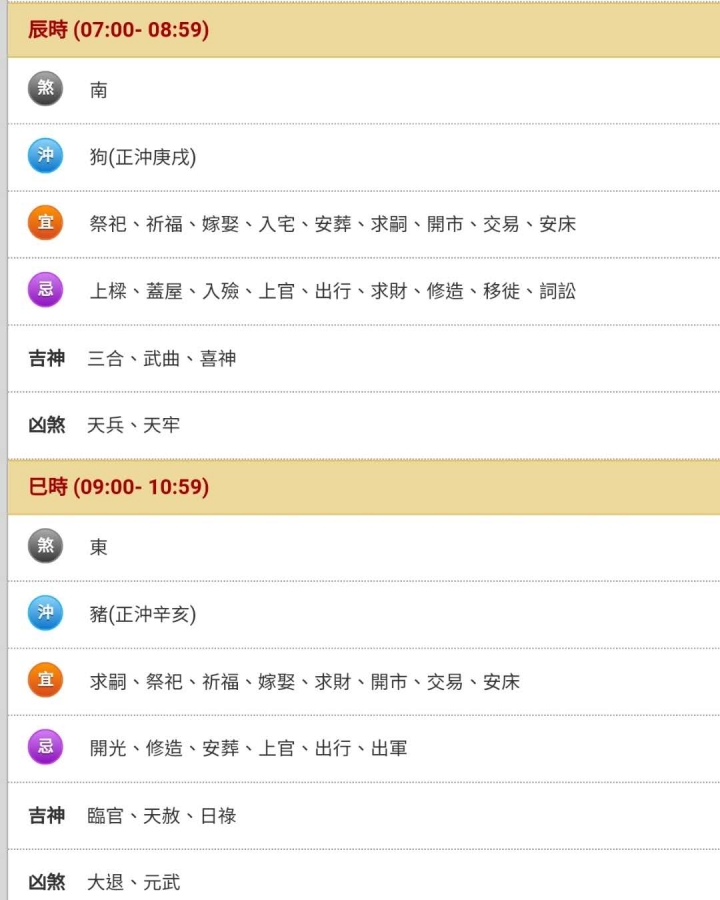The image size is (720, 900).
Task: Tap the 南 direction text
Action: click(99, 90)
